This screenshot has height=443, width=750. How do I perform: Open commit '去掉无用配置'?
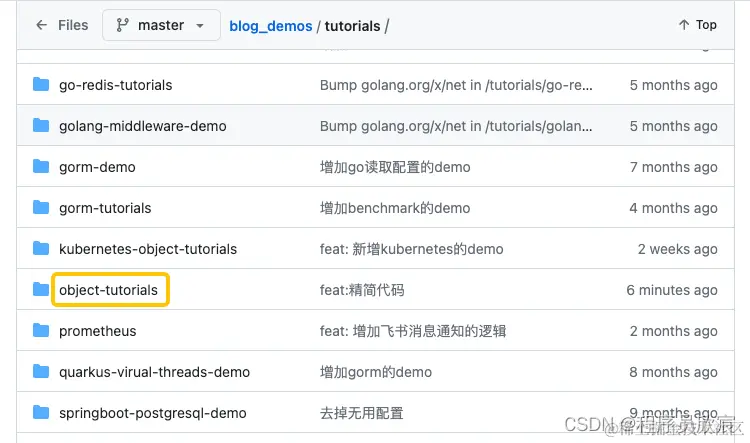[x=362, y=413]
